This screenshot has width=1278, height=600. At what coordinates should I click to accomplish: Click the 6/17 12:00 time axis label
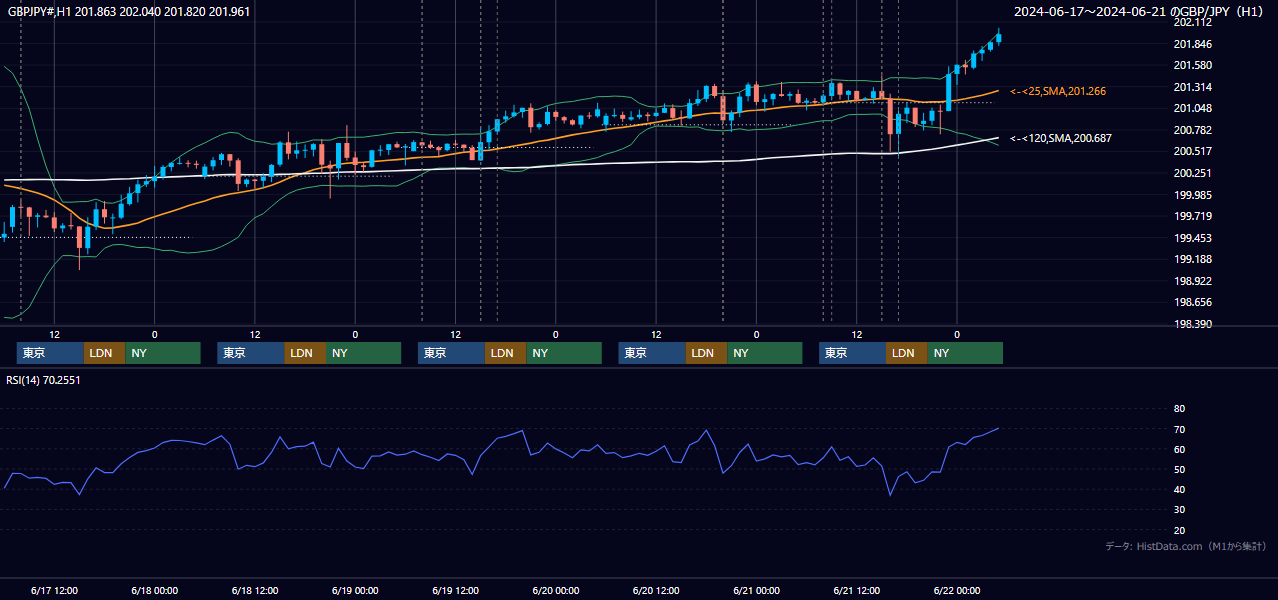[55, 590]
